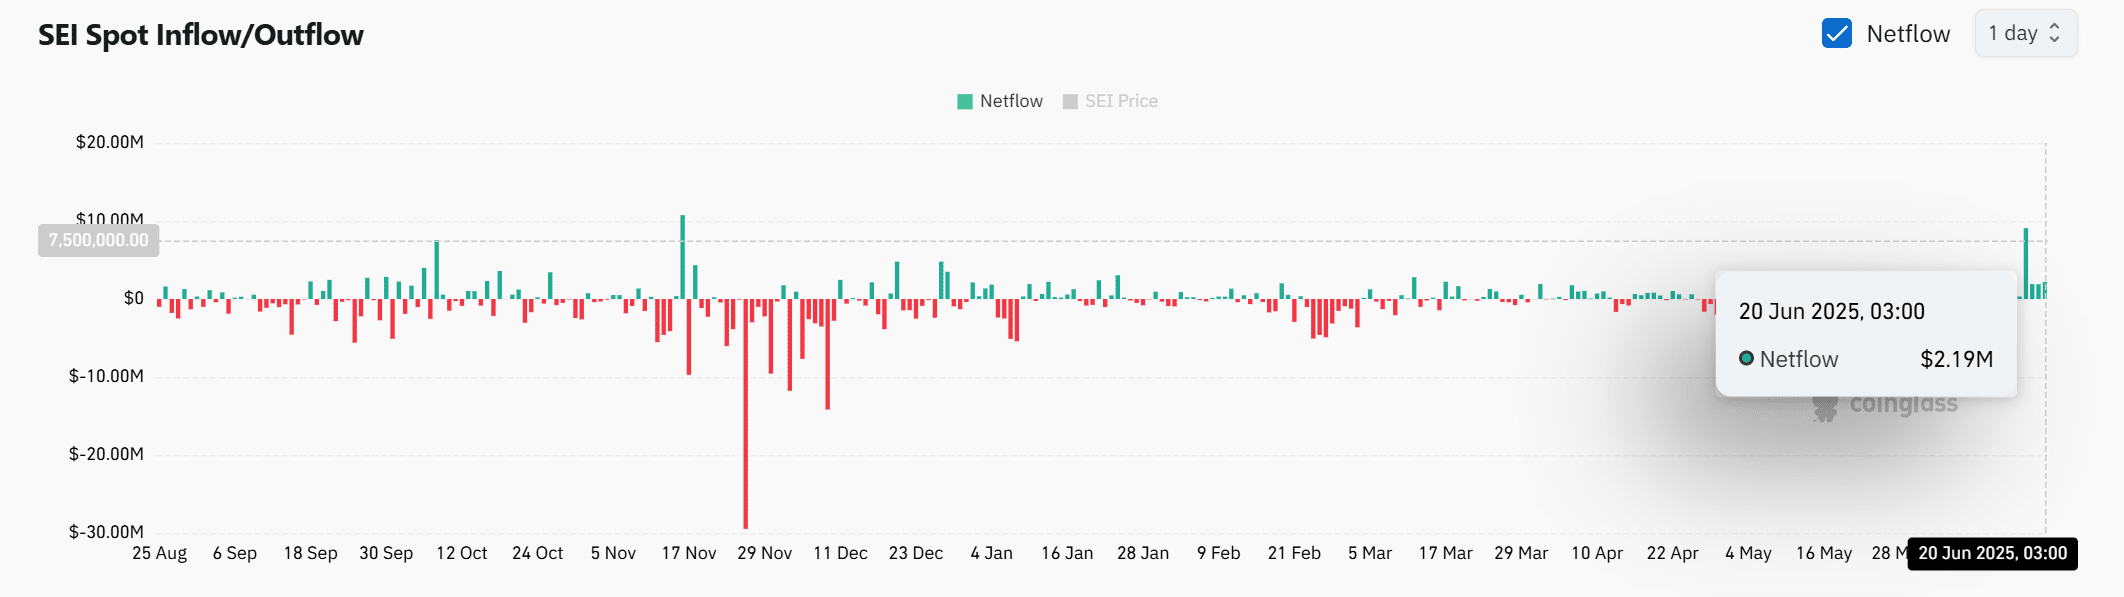Image resolution: width=2124 pixels, height=597 pixels.
Task: Click the SEI Spot Inflow/Outflow chart title
Action: (x=201, y=35)
